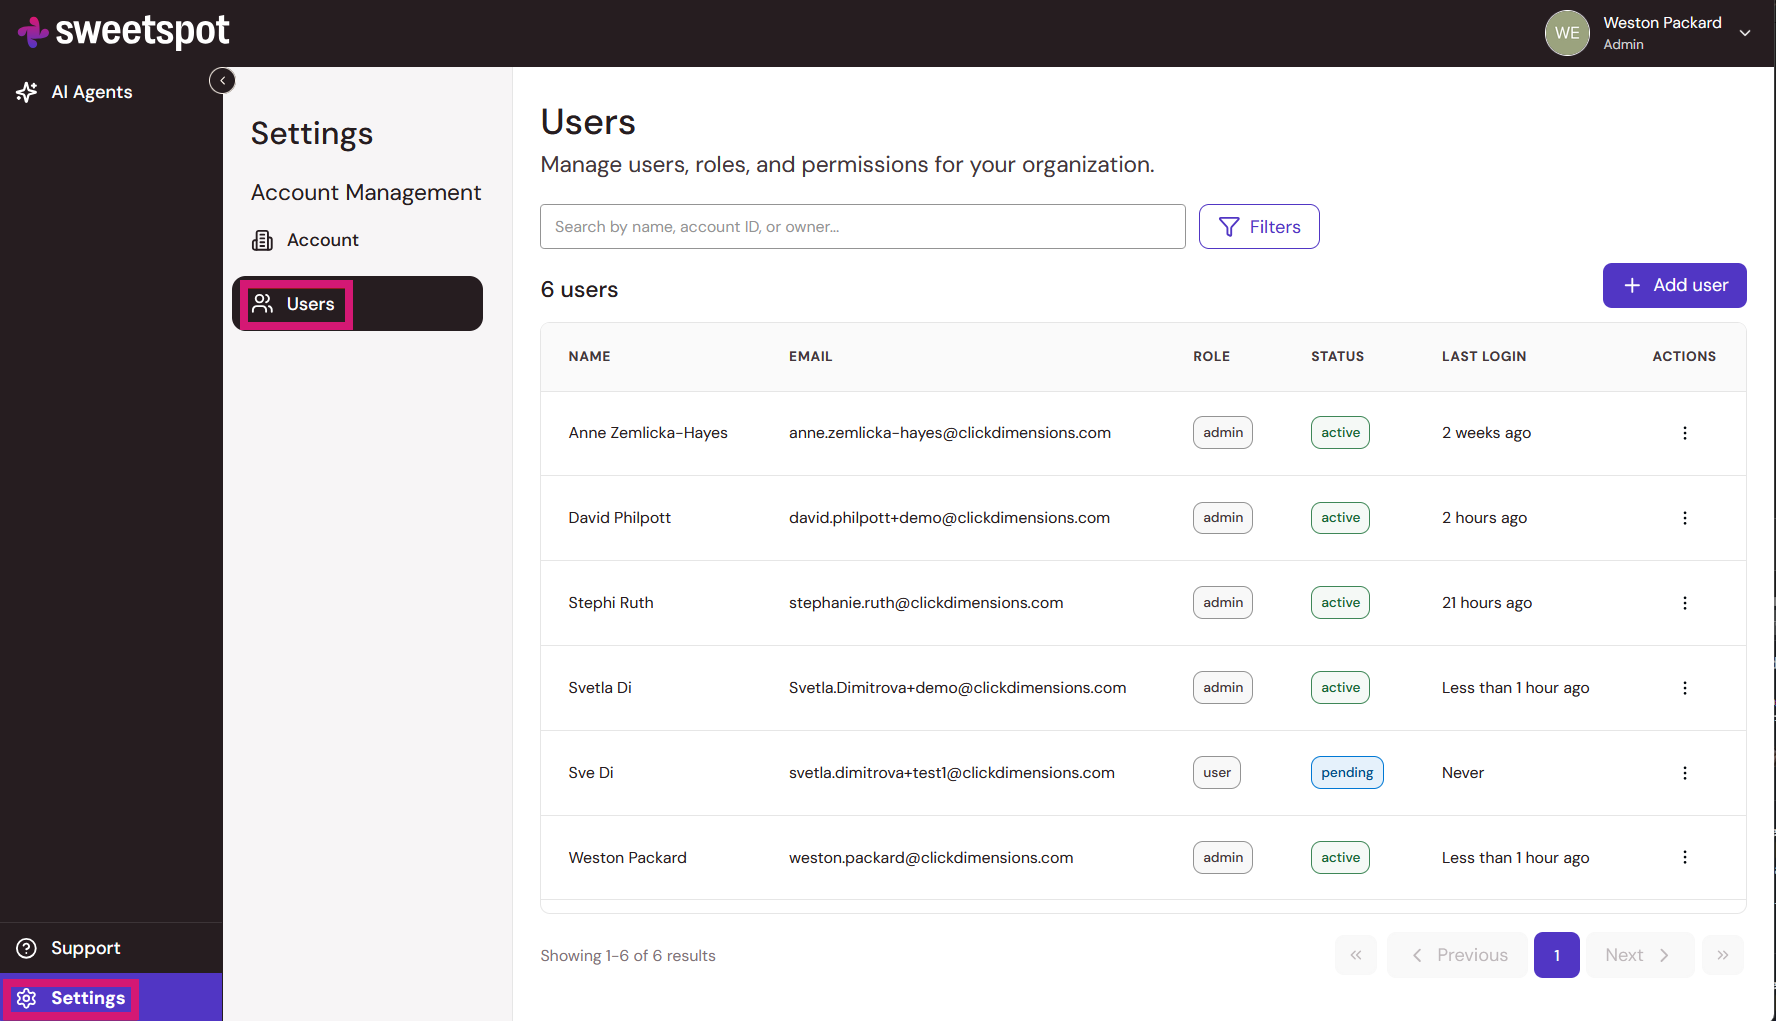Open actions menu for Svetla Di
The width and height of the screenshot is (1776, 1021).
[1684, 688]
